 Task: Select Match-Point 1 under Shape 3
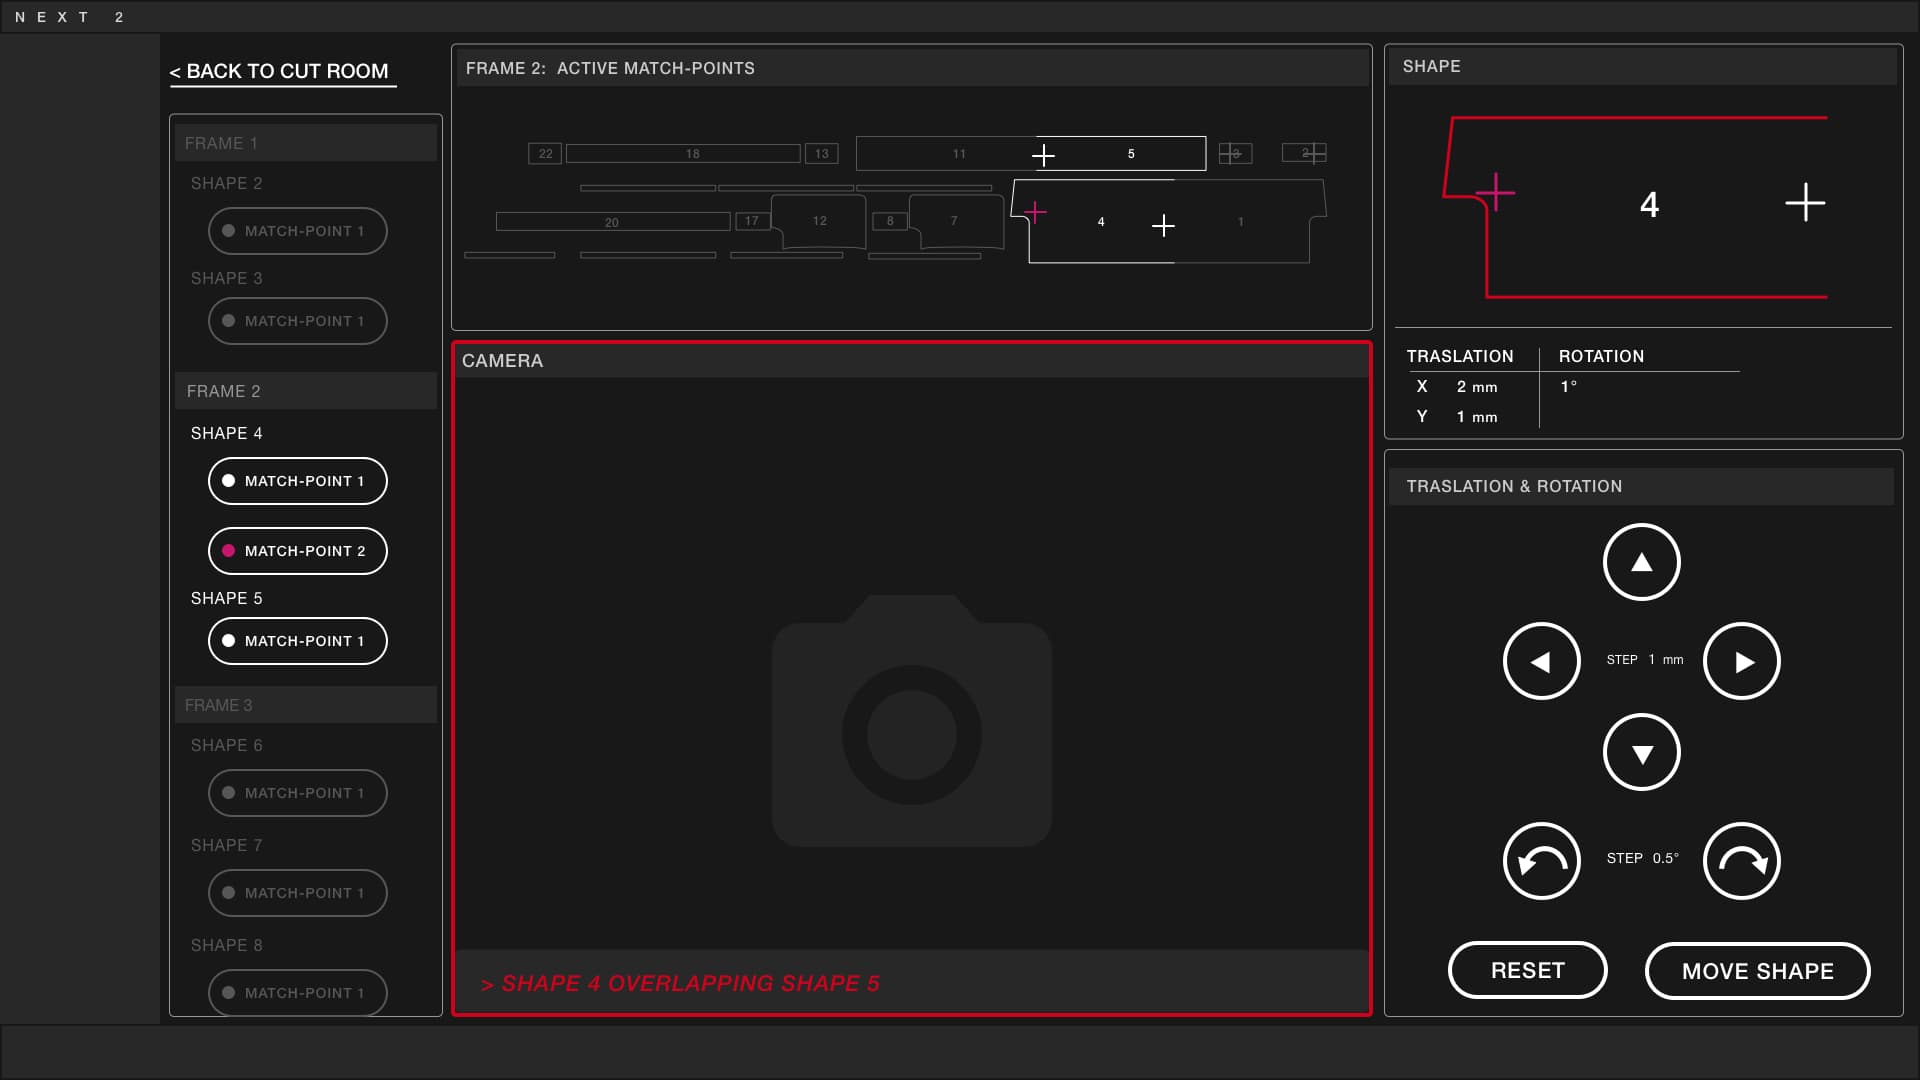tap(298, 321)
